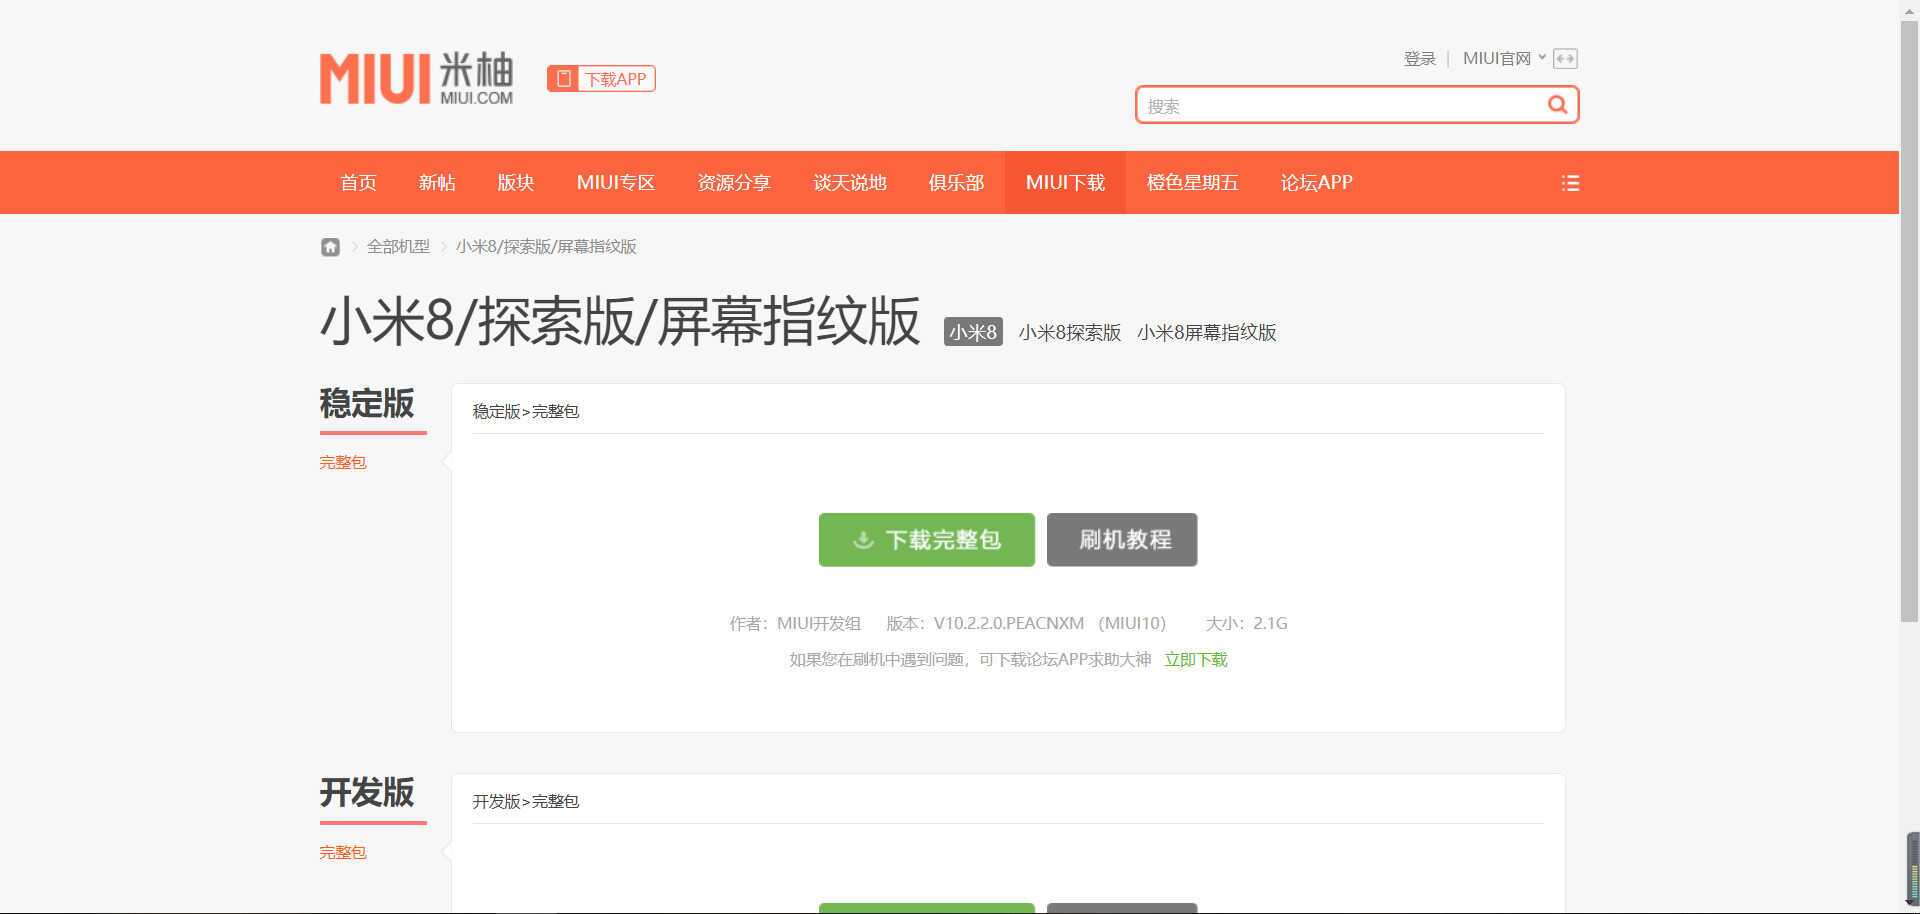Viewport: 1920px width, 914px height.
Task: Click the stable 刷机教程 button
Action: 1122,540
